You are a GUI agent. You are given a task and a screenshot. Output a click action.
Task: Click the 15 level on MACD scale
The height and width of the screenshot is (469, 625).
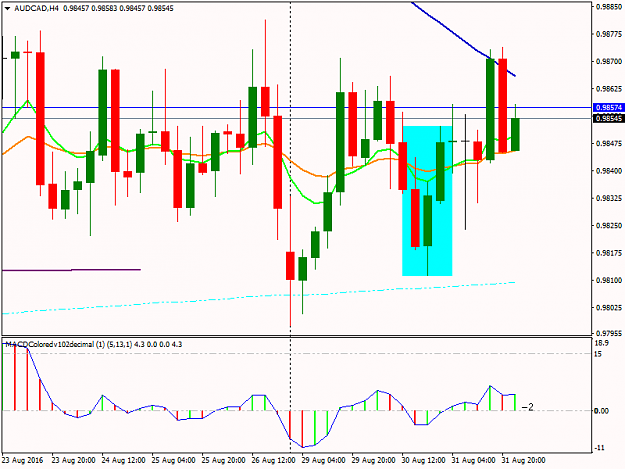[598, 354]
